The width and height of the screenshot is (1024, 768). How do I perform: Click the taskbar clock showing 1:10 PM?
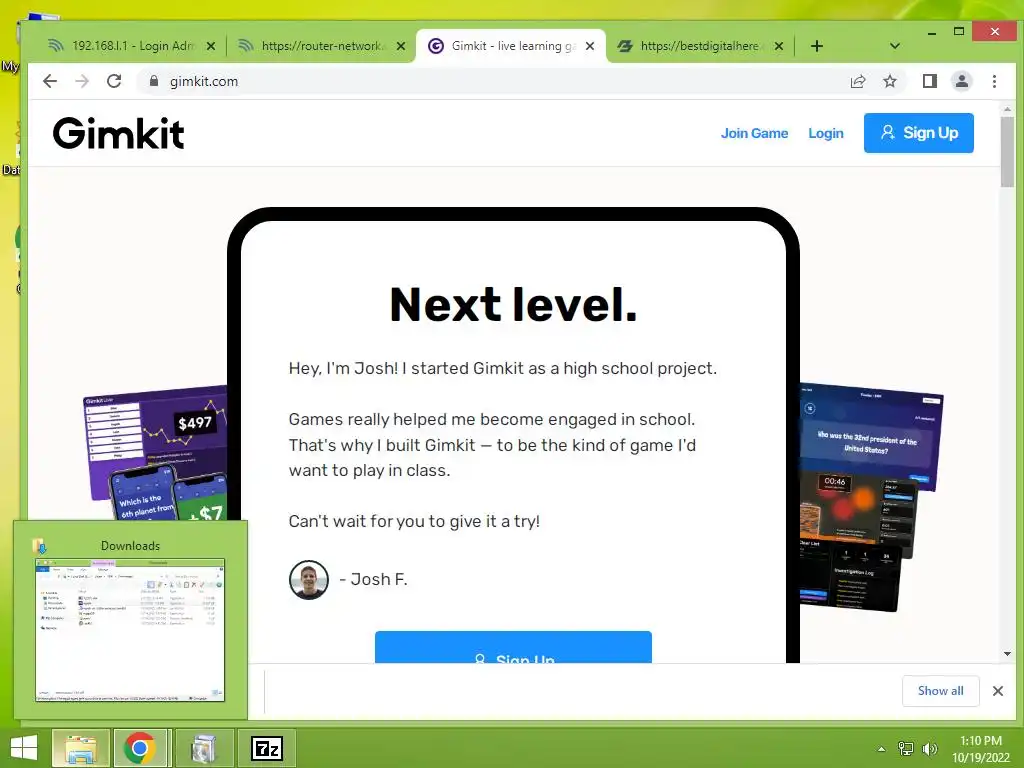[981, 749]
